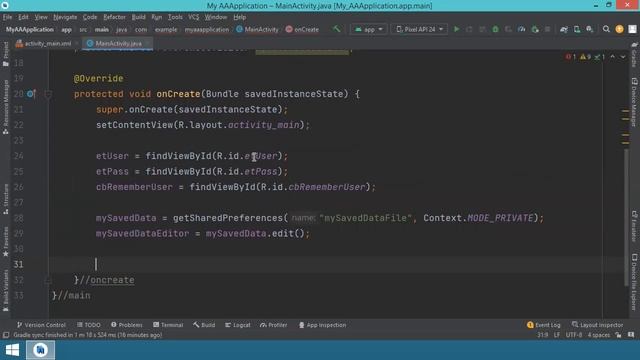
Task: Open Search Everywhere magnifier icon
Action: [x=606, y=29]
